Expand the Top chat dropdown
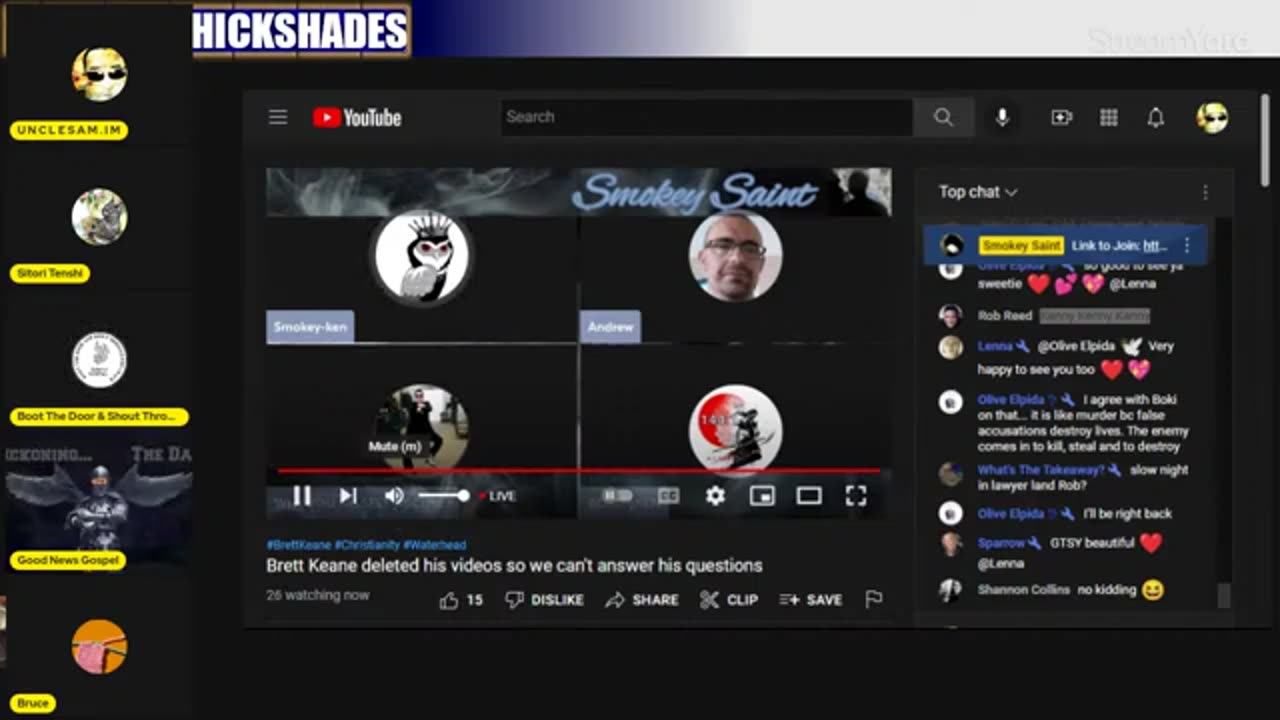The height and width of the screenshot is (720, 1280). point(978,192)
